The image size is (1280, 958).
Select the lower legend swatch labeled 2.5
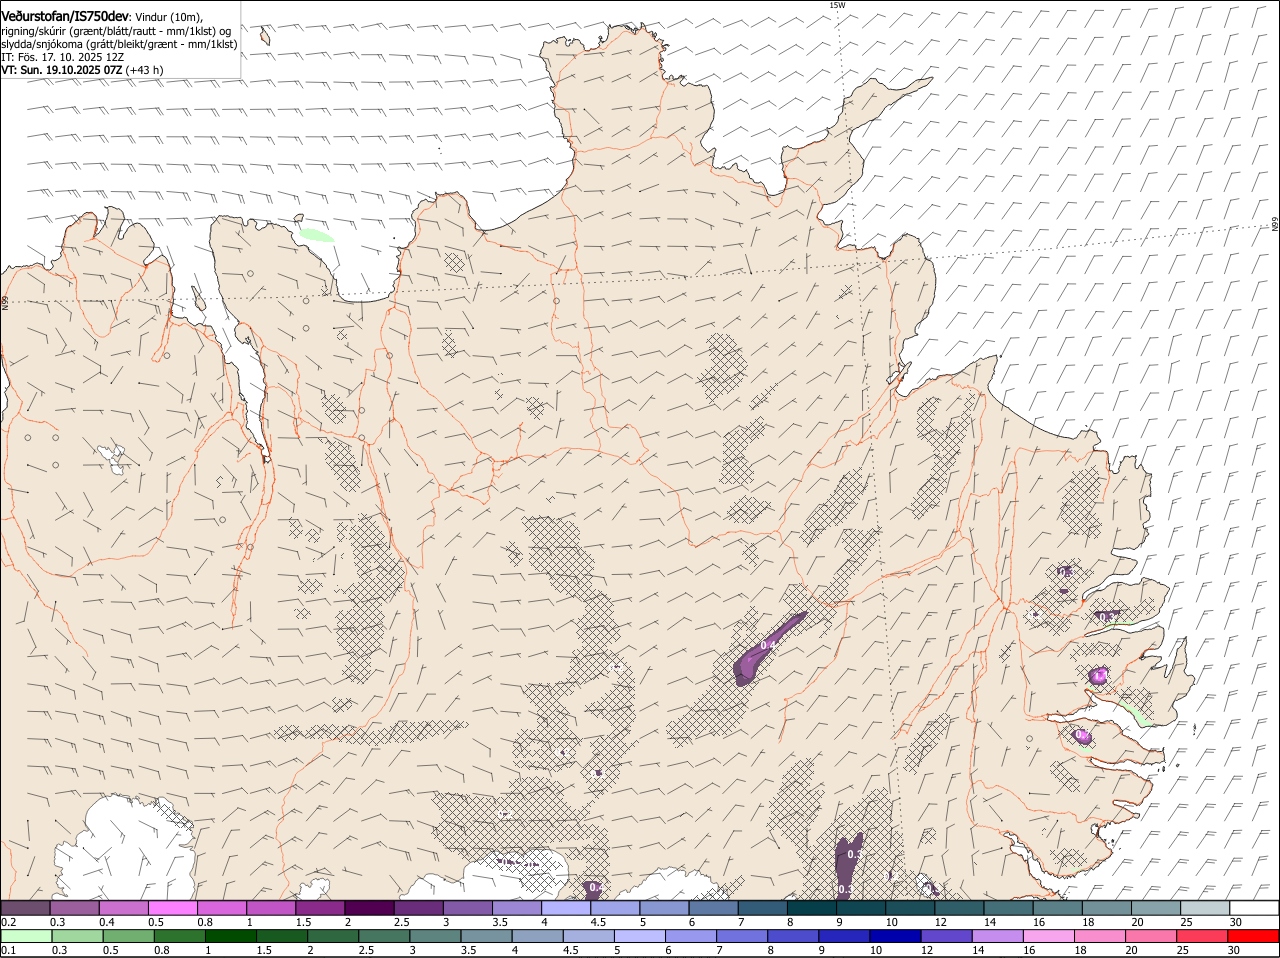coord(383,936)
